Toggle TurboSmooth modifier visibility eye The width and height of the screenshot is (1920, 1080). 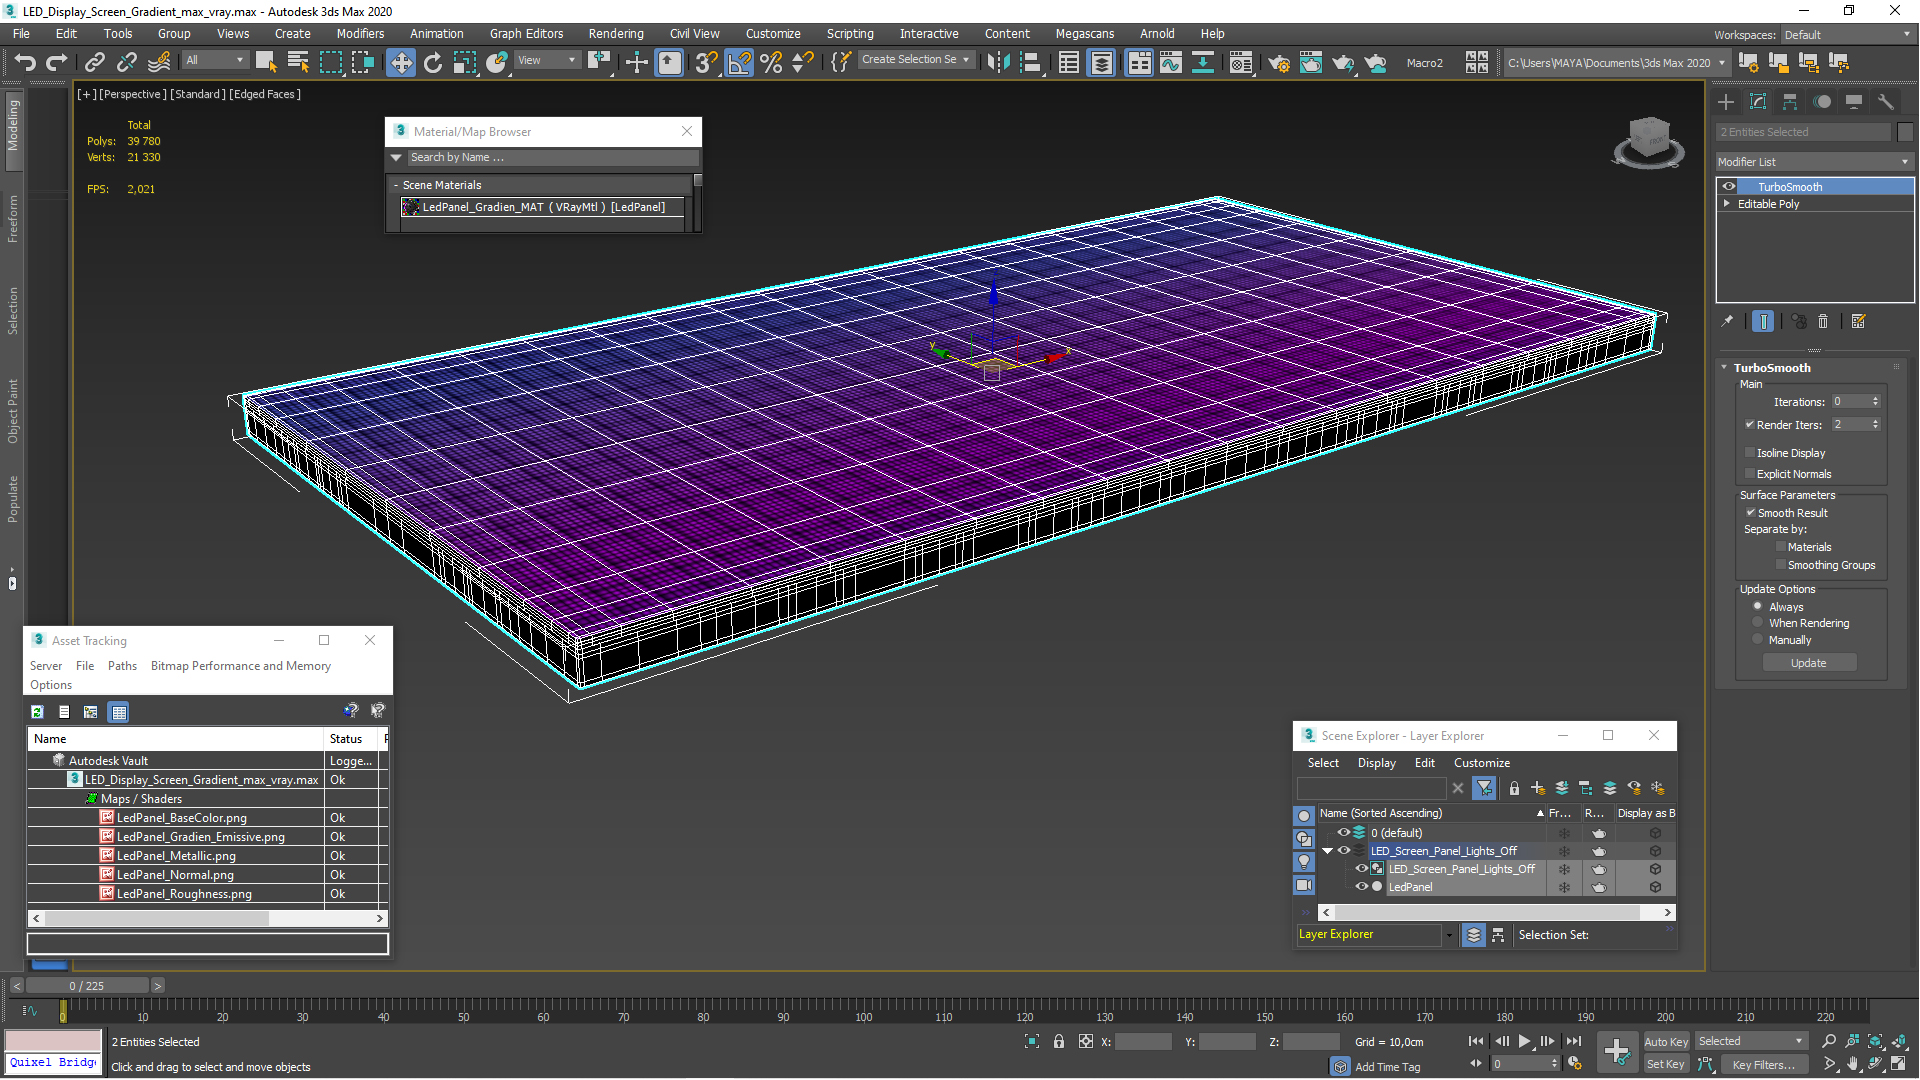coord(1729,187)
